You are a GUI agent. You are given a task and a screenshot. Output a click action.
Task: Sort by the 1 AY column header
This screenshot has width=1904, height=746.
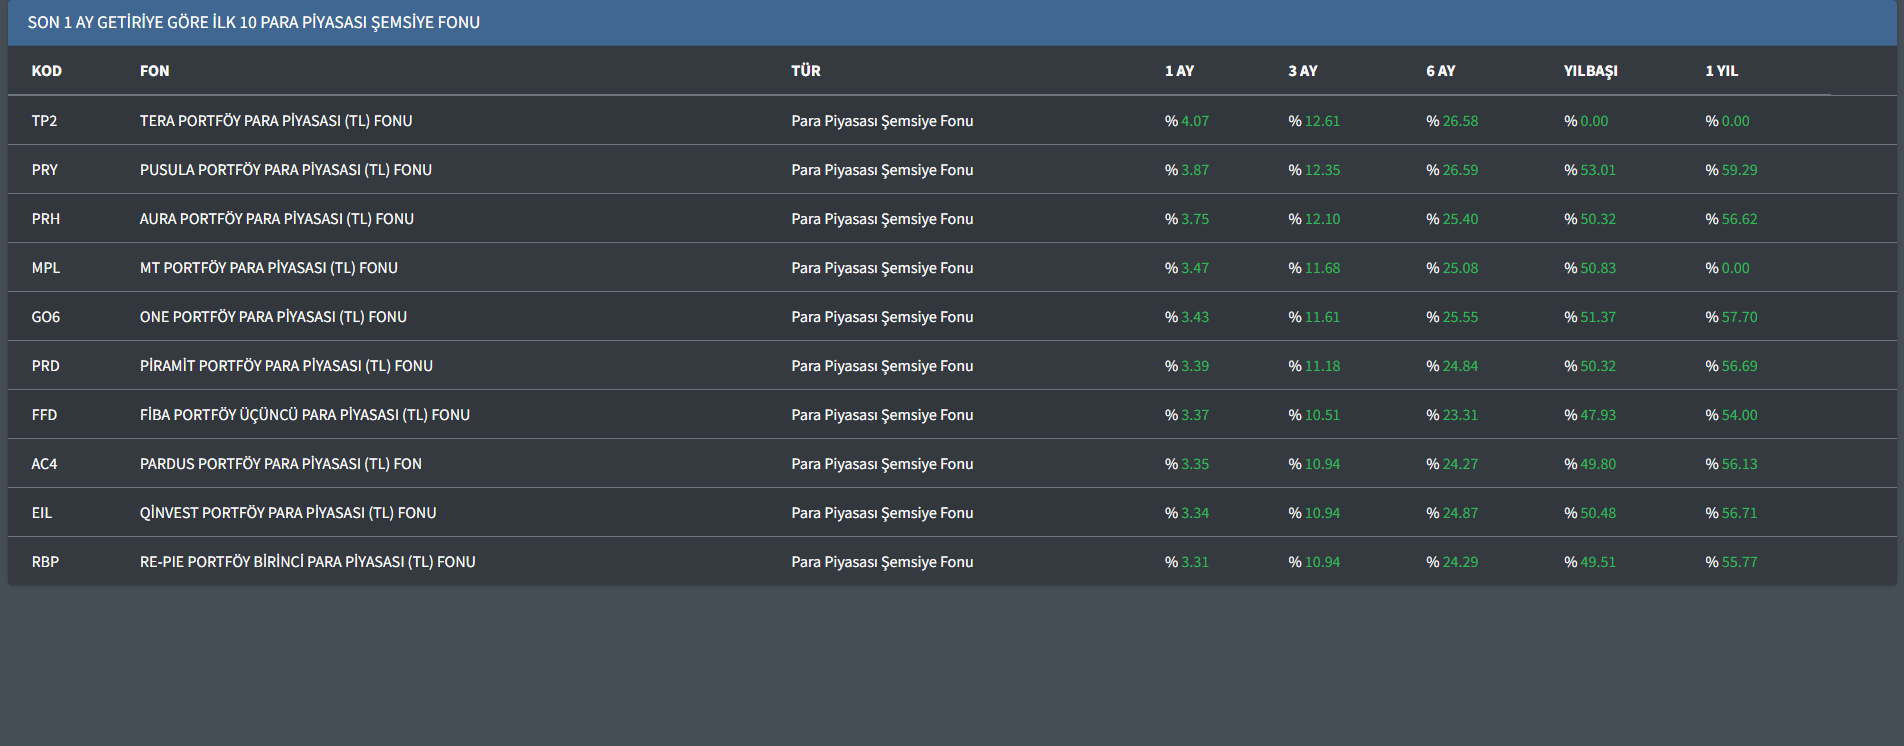click(1179, 71)
